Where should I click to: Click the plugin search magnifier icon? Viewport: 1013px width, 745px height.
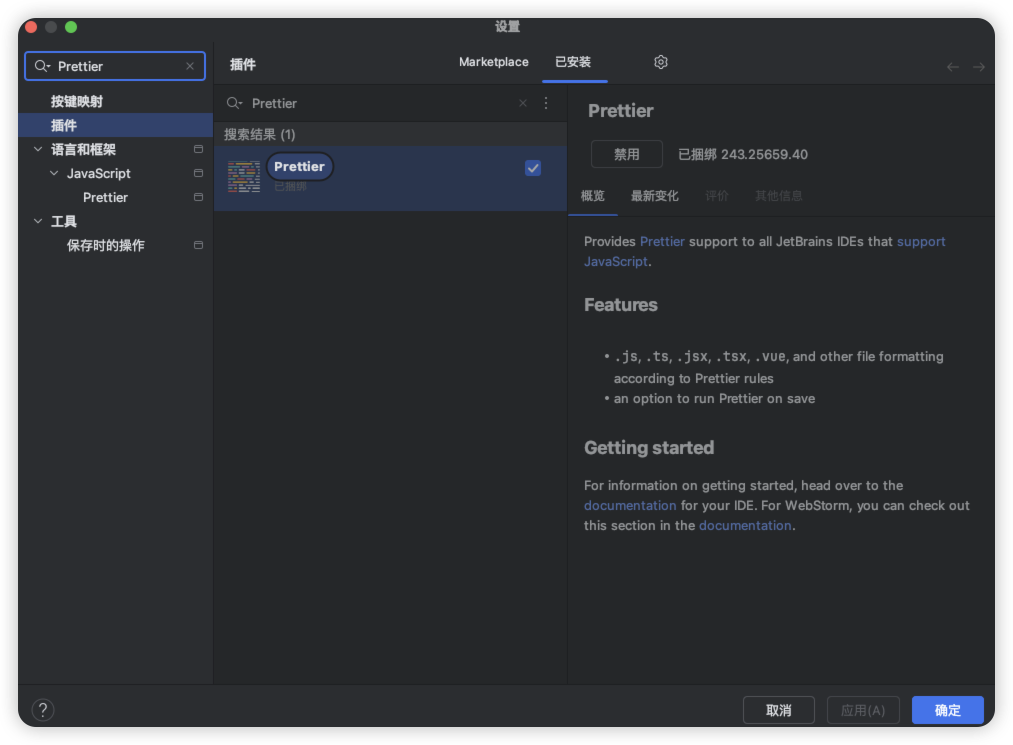pos(234,103)
